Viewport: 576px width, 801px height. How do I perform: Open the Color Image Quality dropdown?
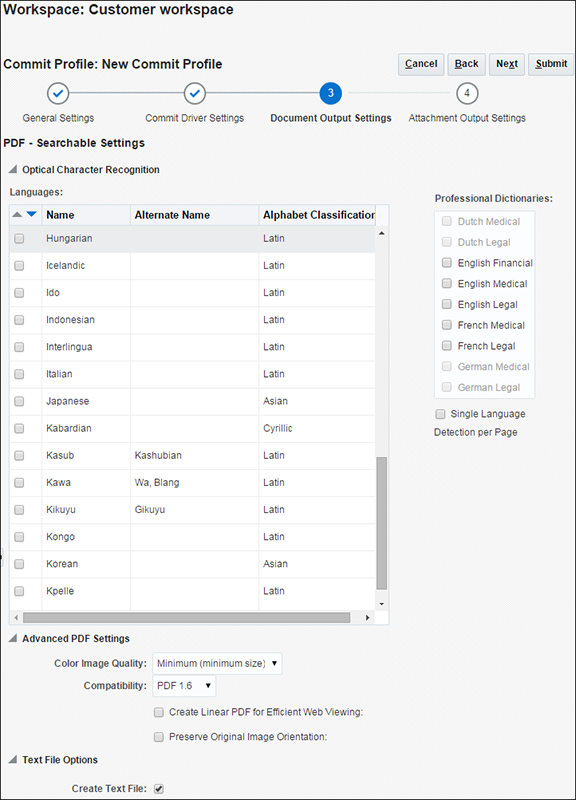click(x=217, y=664)
